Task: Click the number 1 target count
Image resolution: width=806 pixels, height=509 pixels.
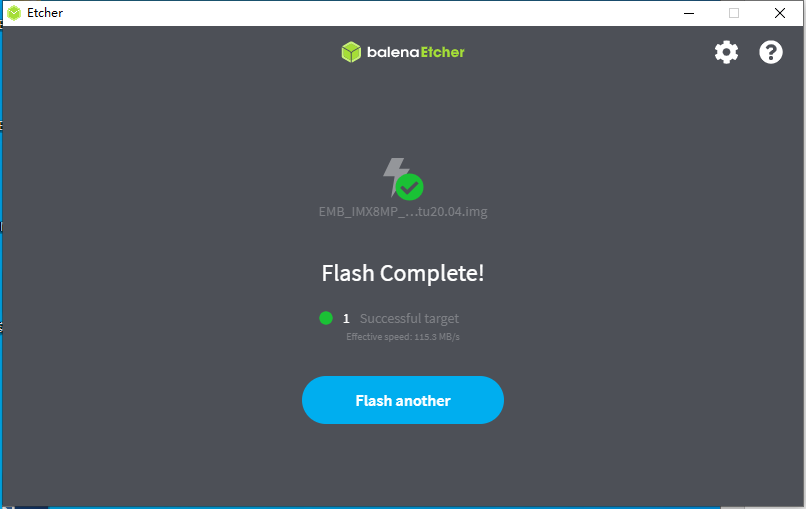Action: coord(346,319)
